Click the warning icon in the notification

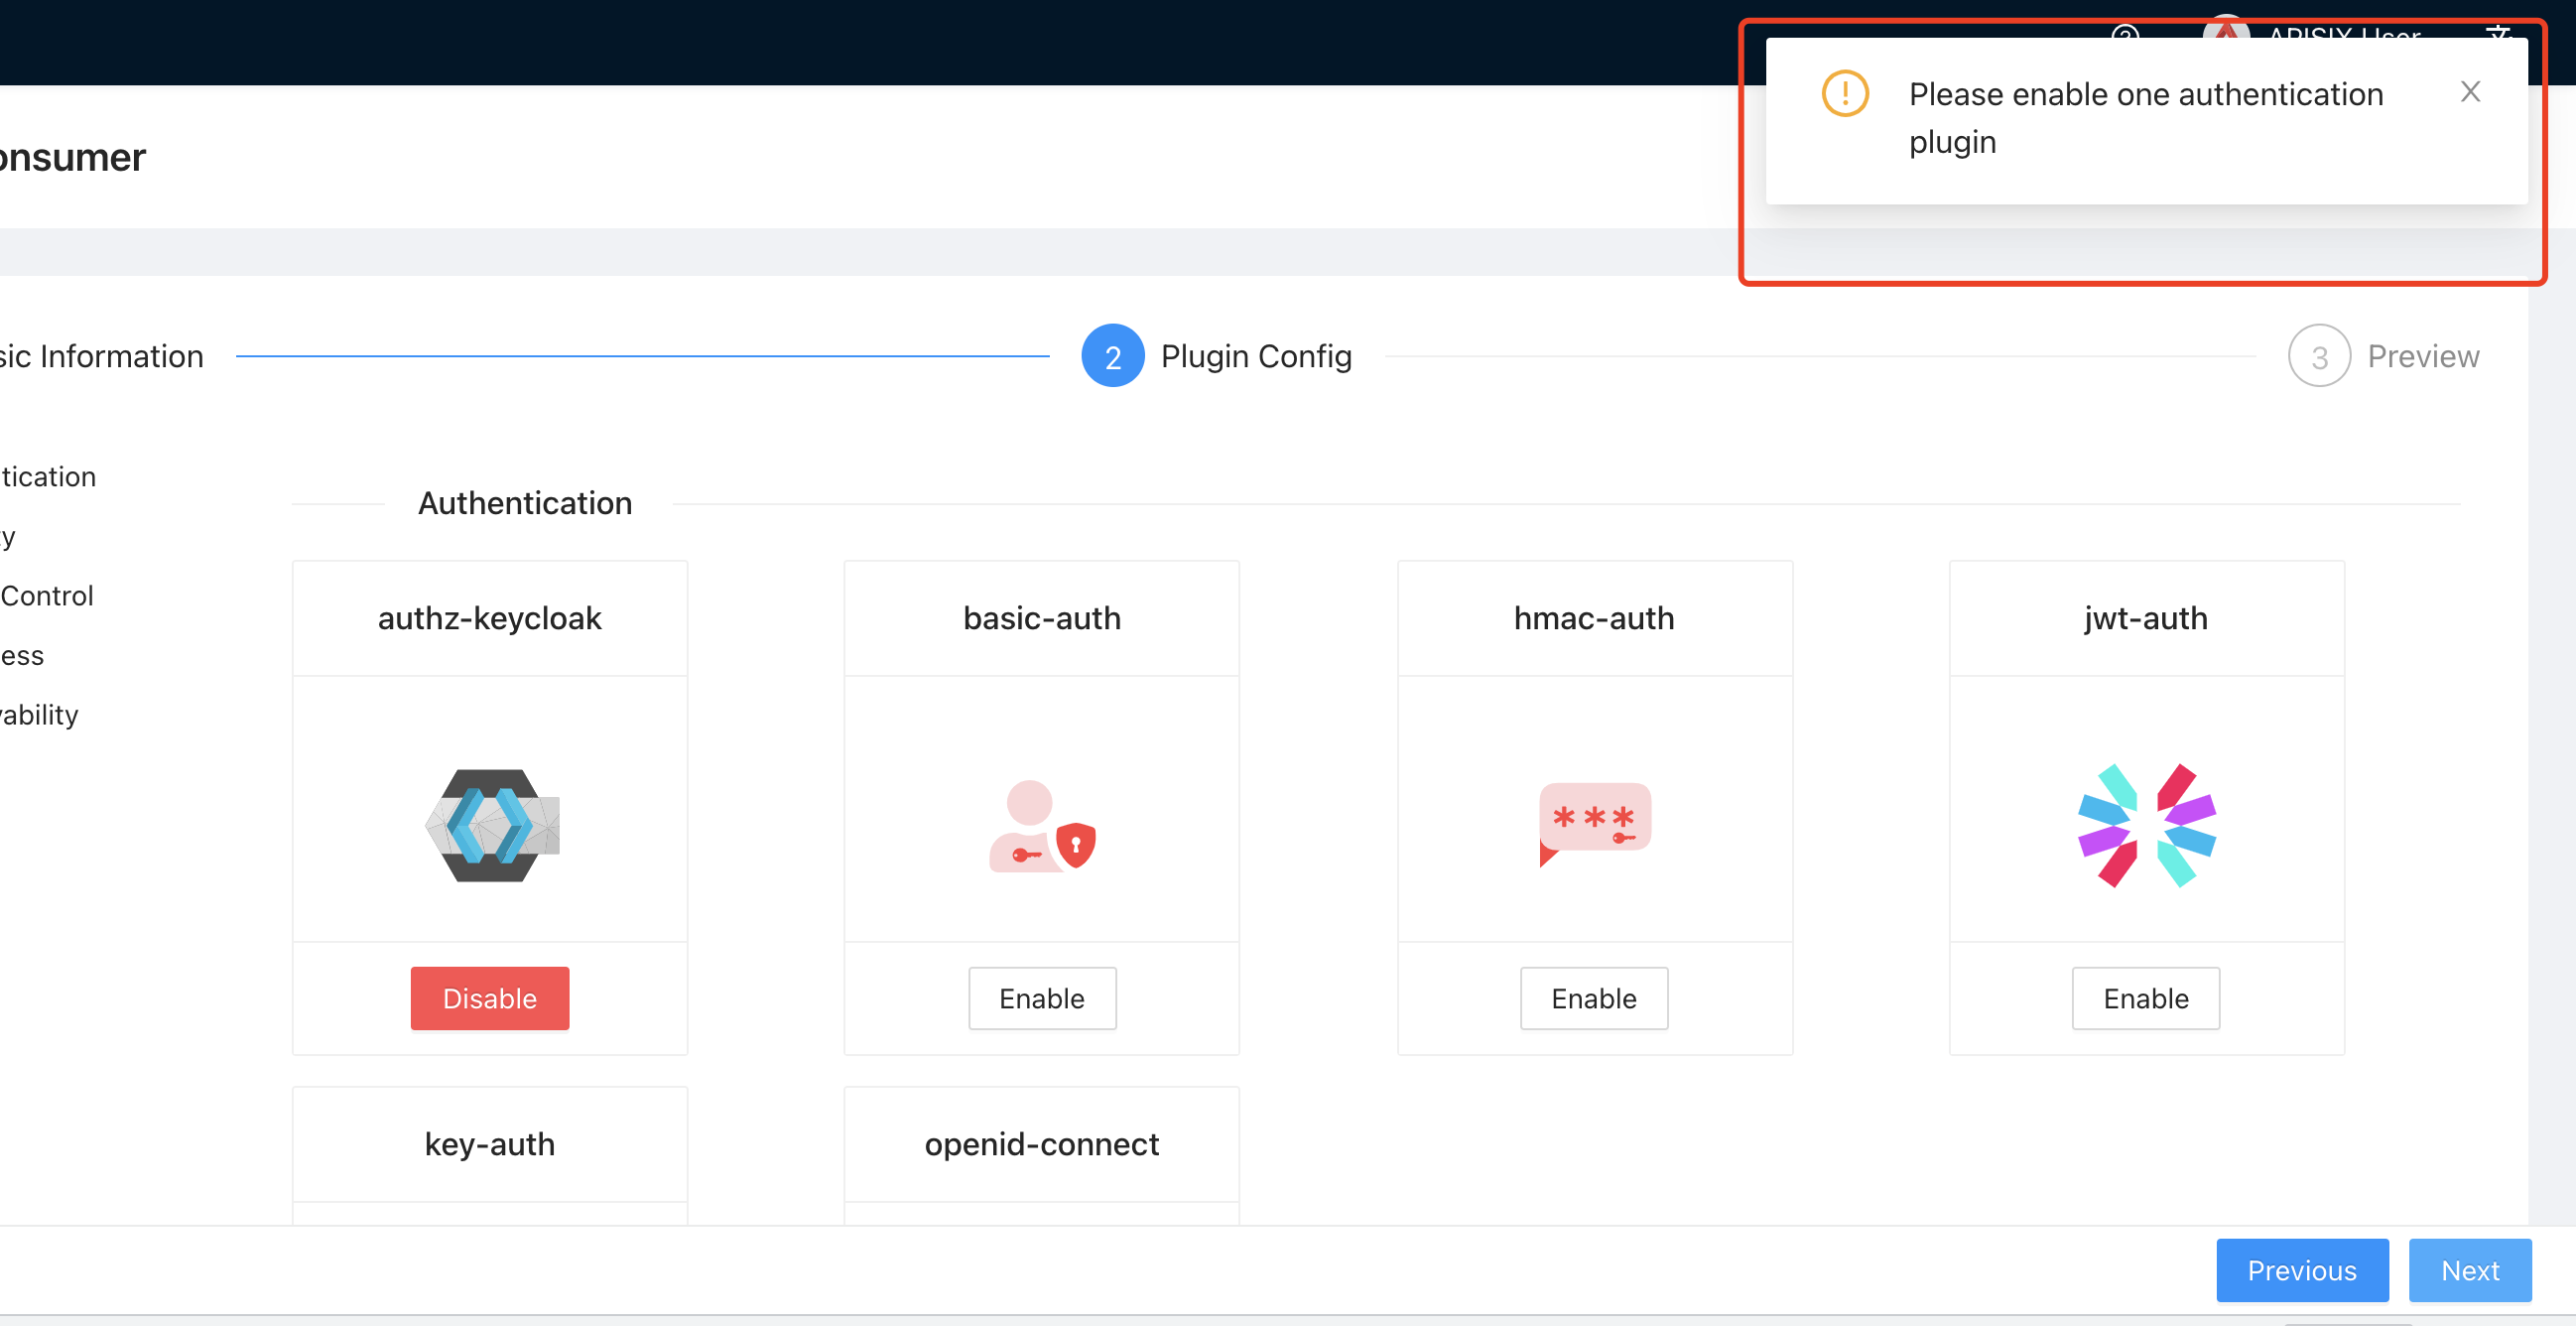tap(1844, 94)
